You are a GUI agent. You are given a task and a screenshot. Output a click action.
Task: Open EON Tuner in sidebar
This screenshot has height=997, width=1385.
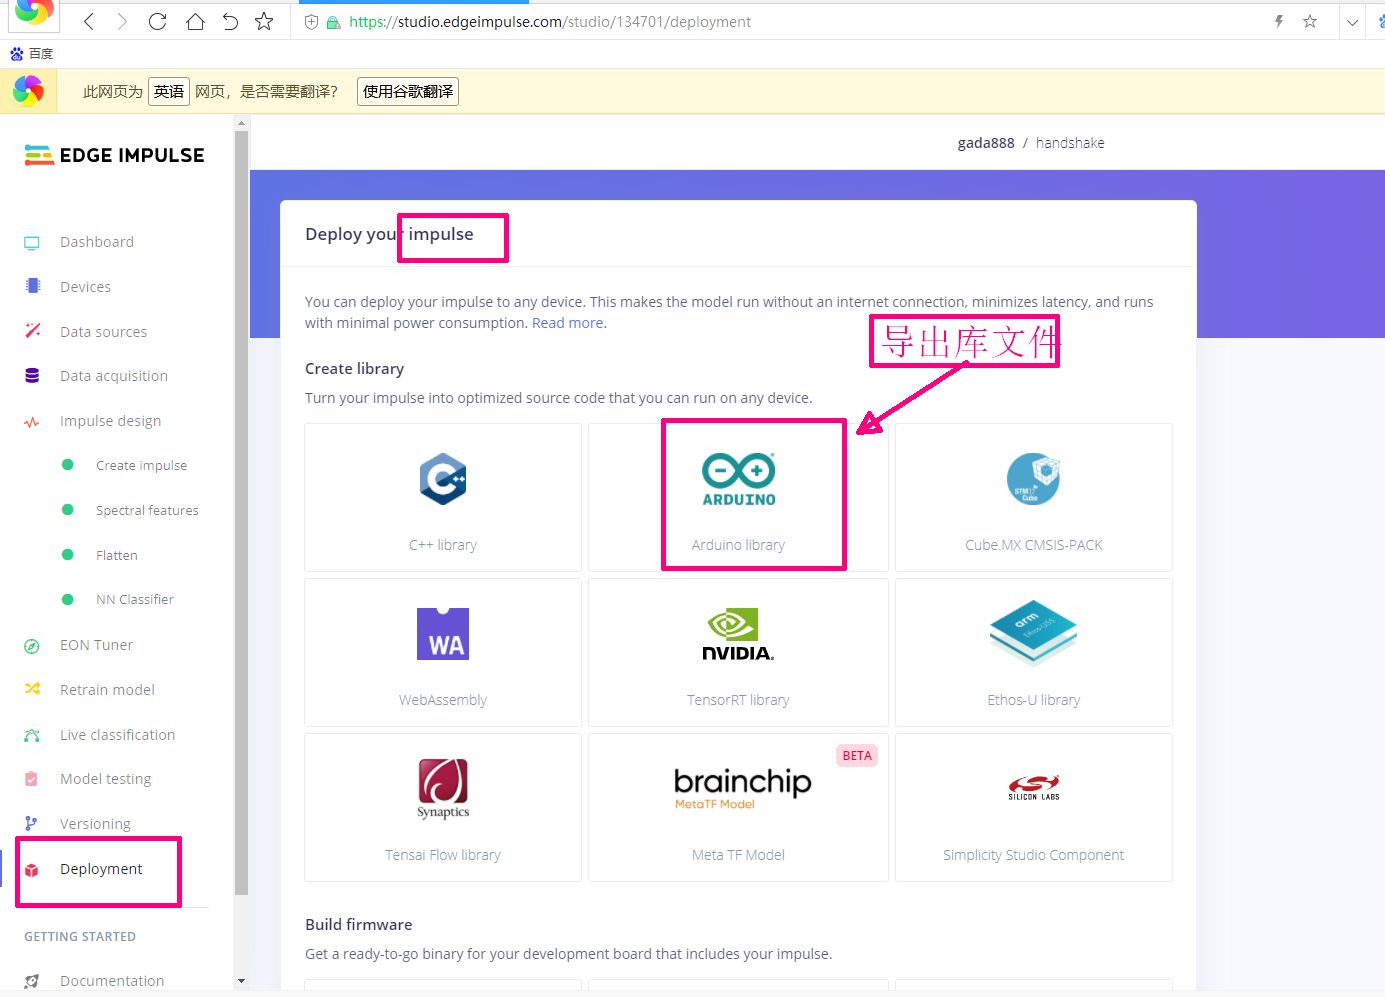96,645
